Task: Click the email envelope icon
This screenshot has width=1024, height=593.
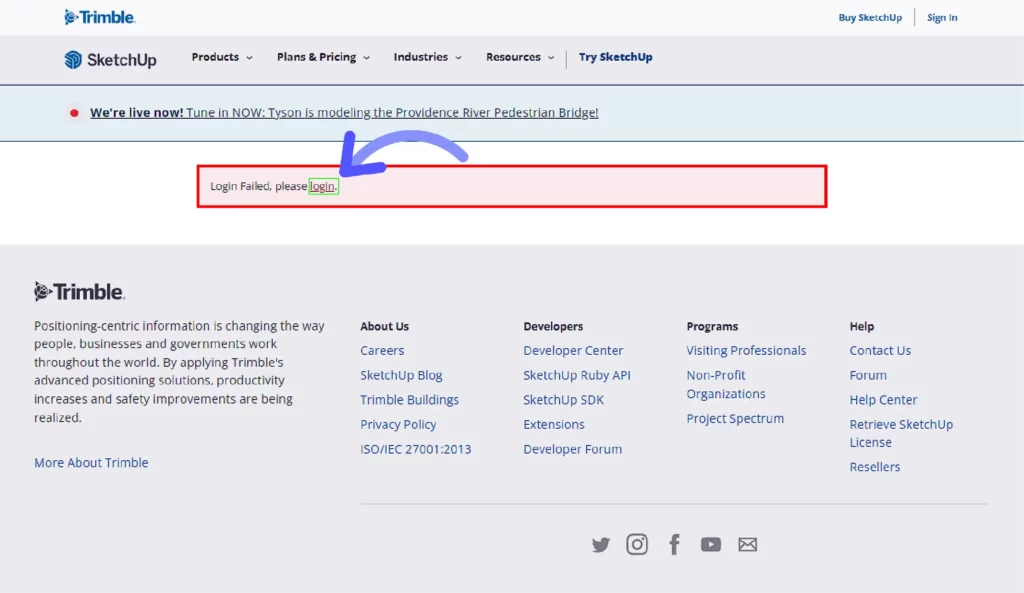Action: click(748, 544)
